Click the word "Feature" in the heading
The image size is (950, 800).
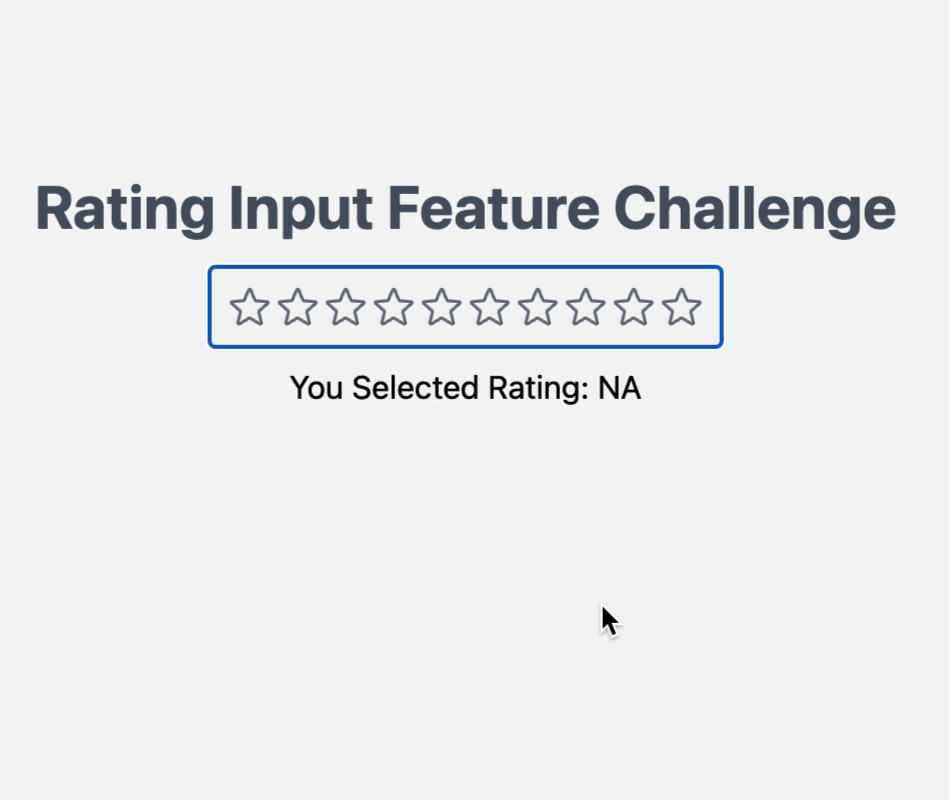click(x=493, y=210)
